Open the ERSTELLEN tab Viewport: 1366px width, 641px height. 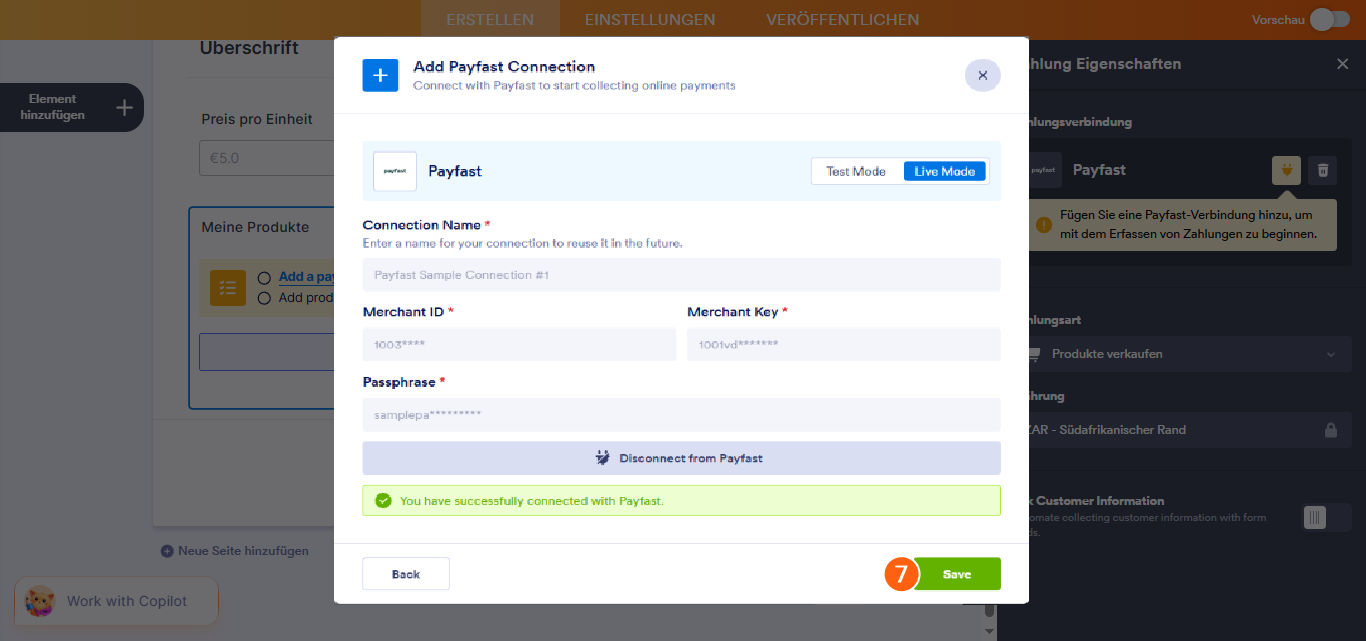[x=490, y=19]
